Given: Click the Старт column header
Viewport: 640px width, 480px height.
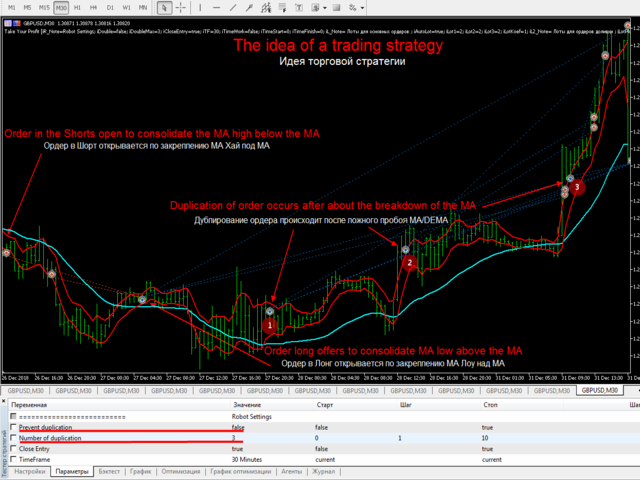Looking at the screenshot, I should coord(325,405).
